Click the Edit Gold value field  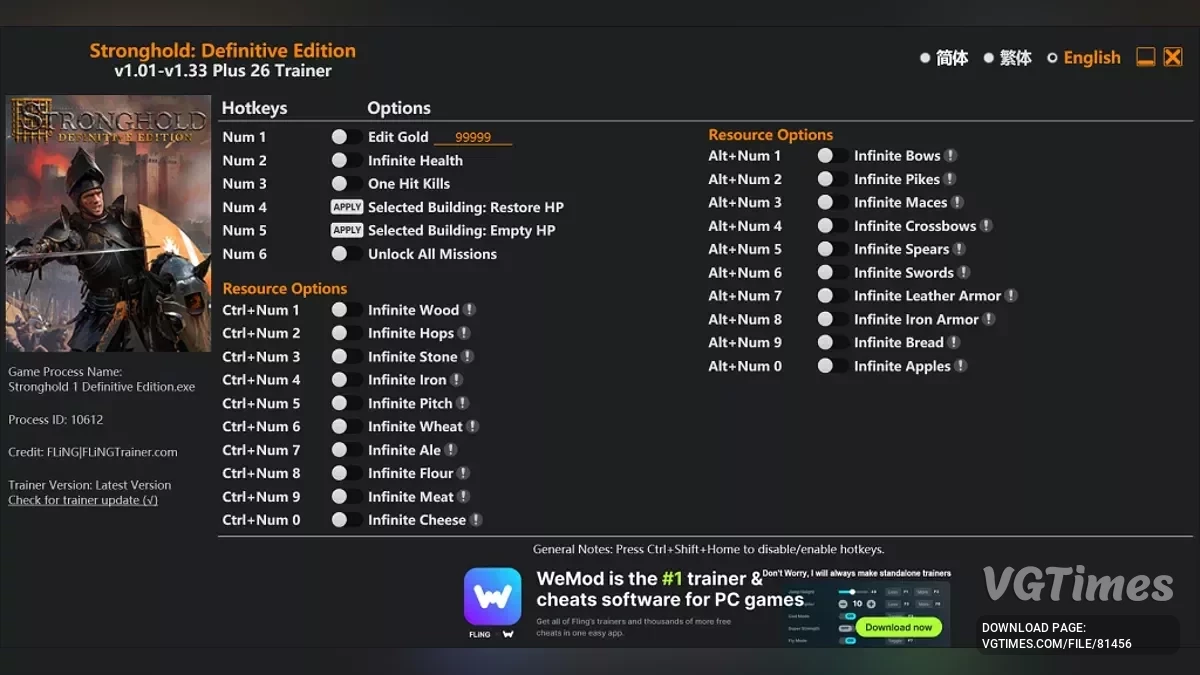tap(473, 138)
